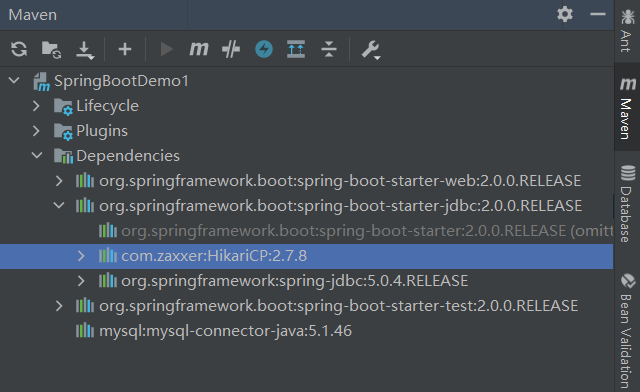The height and width of the screenshot is (392, 640).
Task: Select com.zaxxer:HikariCP:2.7.8 row
Action: point(307,256)
